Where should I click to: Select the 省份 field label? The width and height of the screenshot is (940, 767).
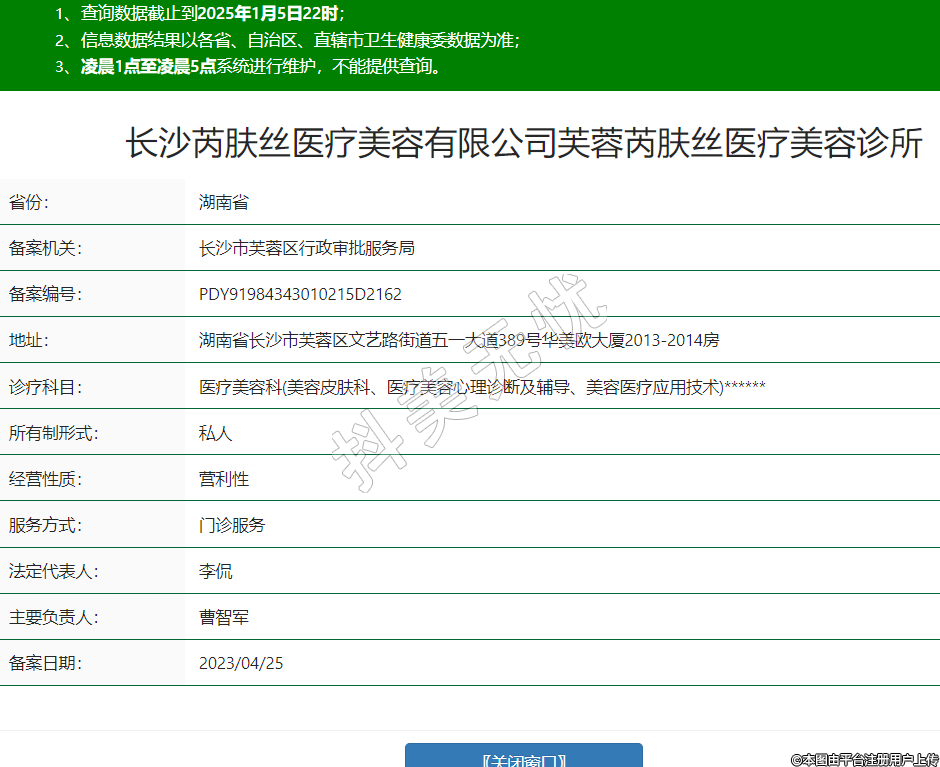pyautogui.click(x=29, y=202)
